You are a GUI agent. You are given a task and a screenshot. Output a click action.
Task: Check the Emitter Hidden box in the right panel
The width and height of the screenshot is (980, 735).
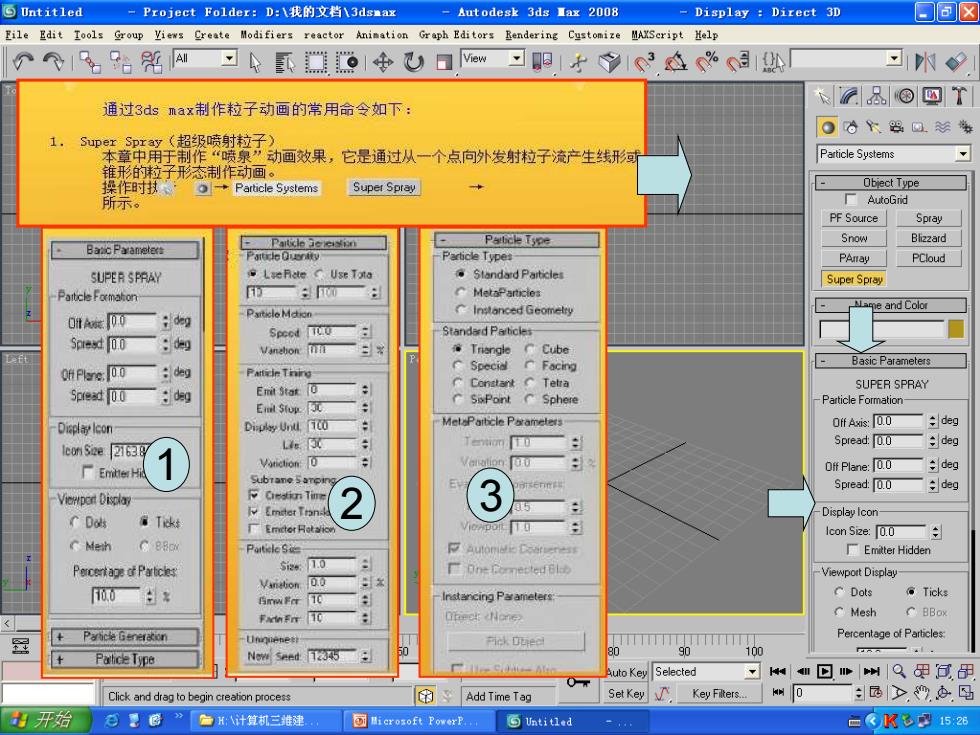(852, 550)
